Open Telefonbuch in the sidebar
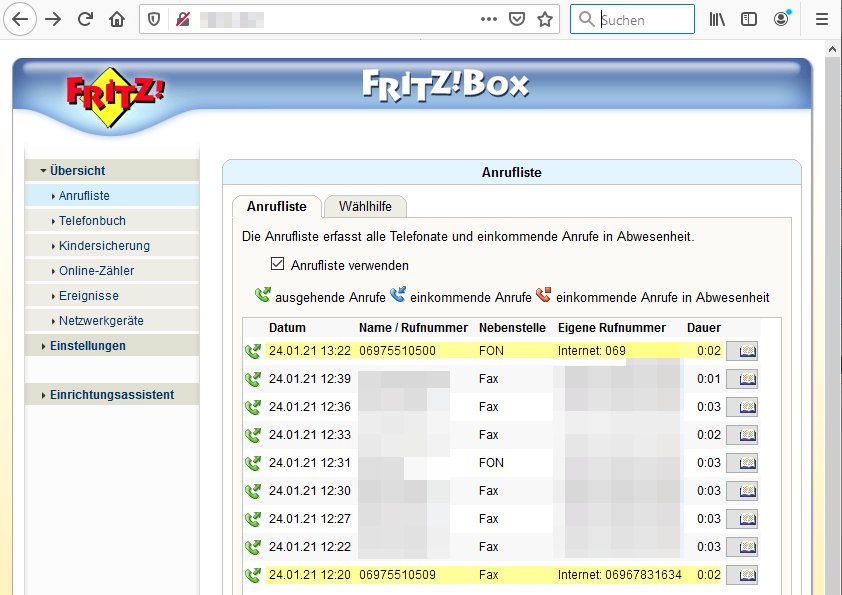The image size is (842, 595). (112, 221)
